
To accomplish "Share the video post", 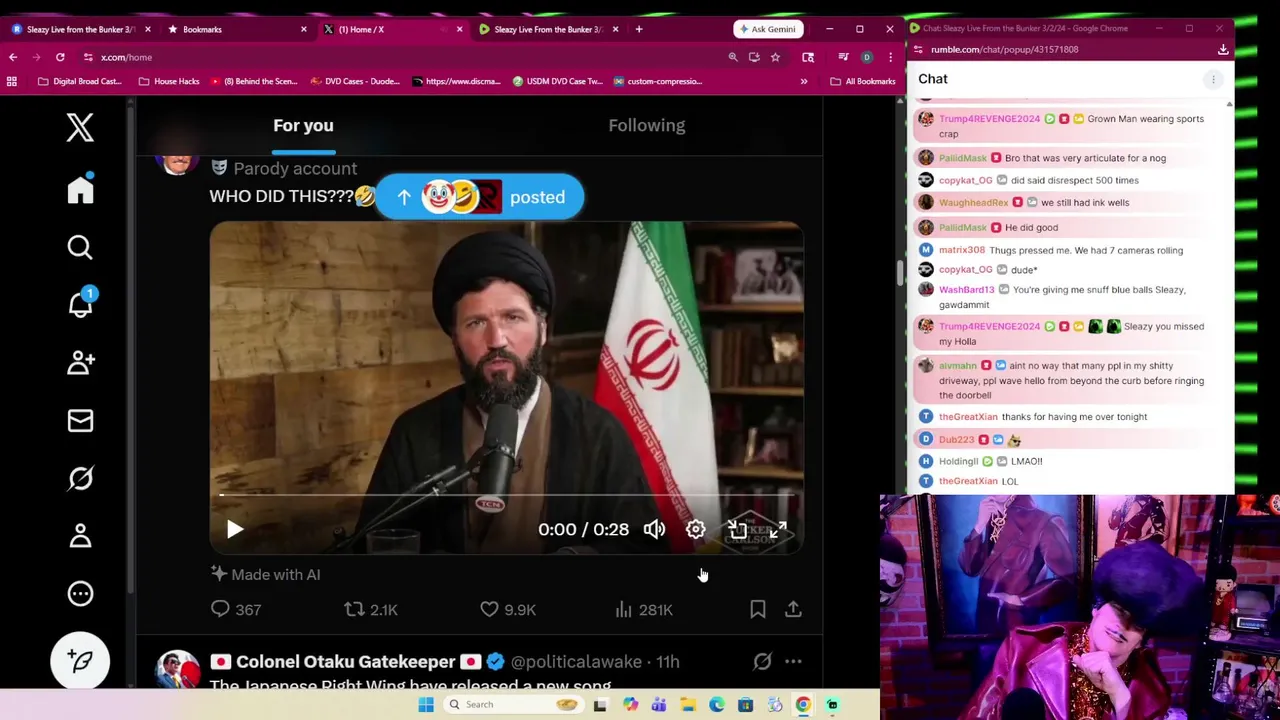I will pyautogui.click(x=793, y=609).
